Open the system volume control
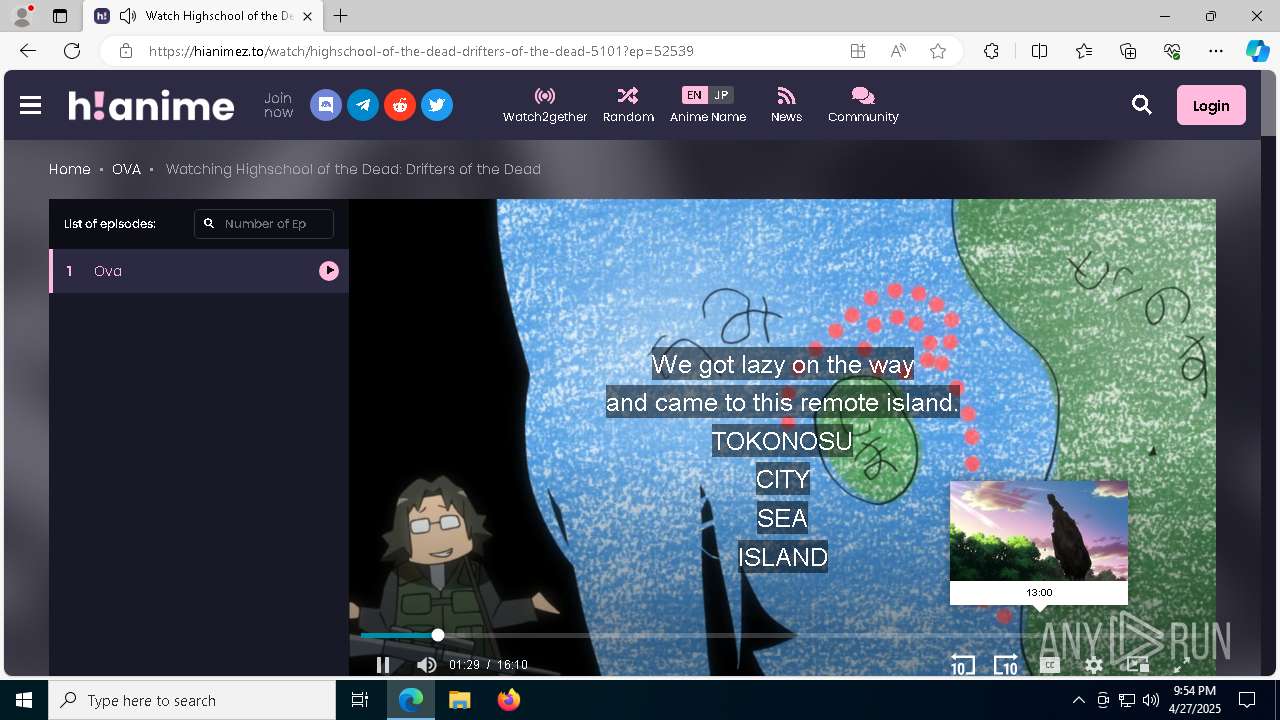 click(1151, 700)
